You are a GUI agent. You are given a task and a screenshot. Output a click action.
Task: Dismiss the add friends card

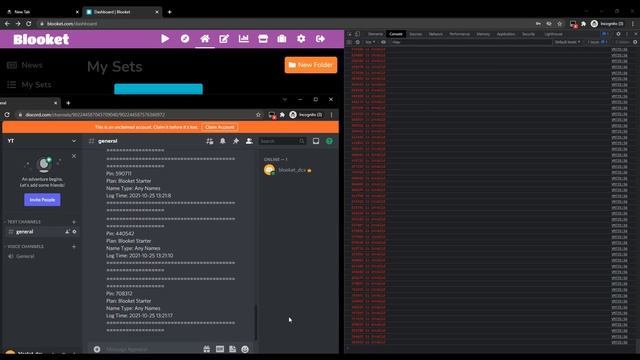coord(74,156)
